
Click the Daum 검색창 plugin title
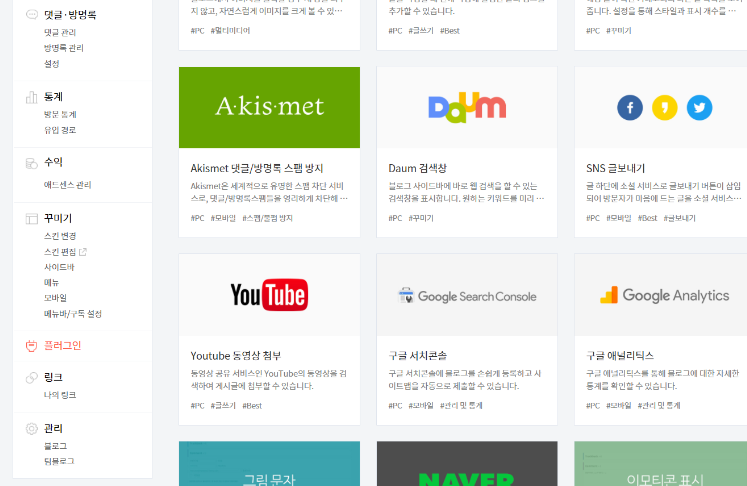pyautogui.click(x=417, y=168)
